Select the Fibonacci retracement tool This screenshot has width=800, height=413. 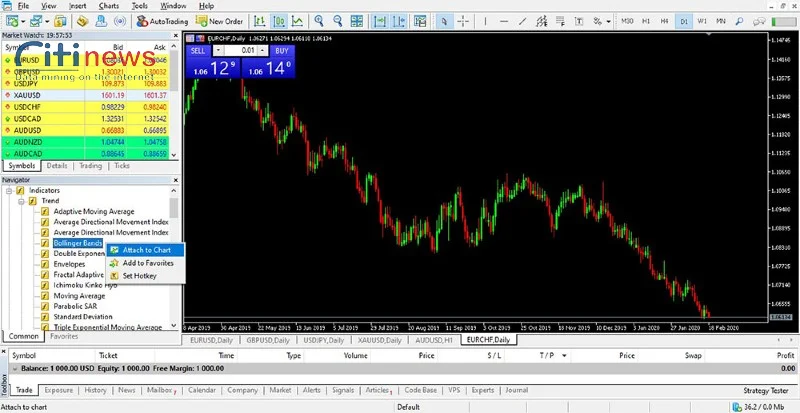[560, 21]
